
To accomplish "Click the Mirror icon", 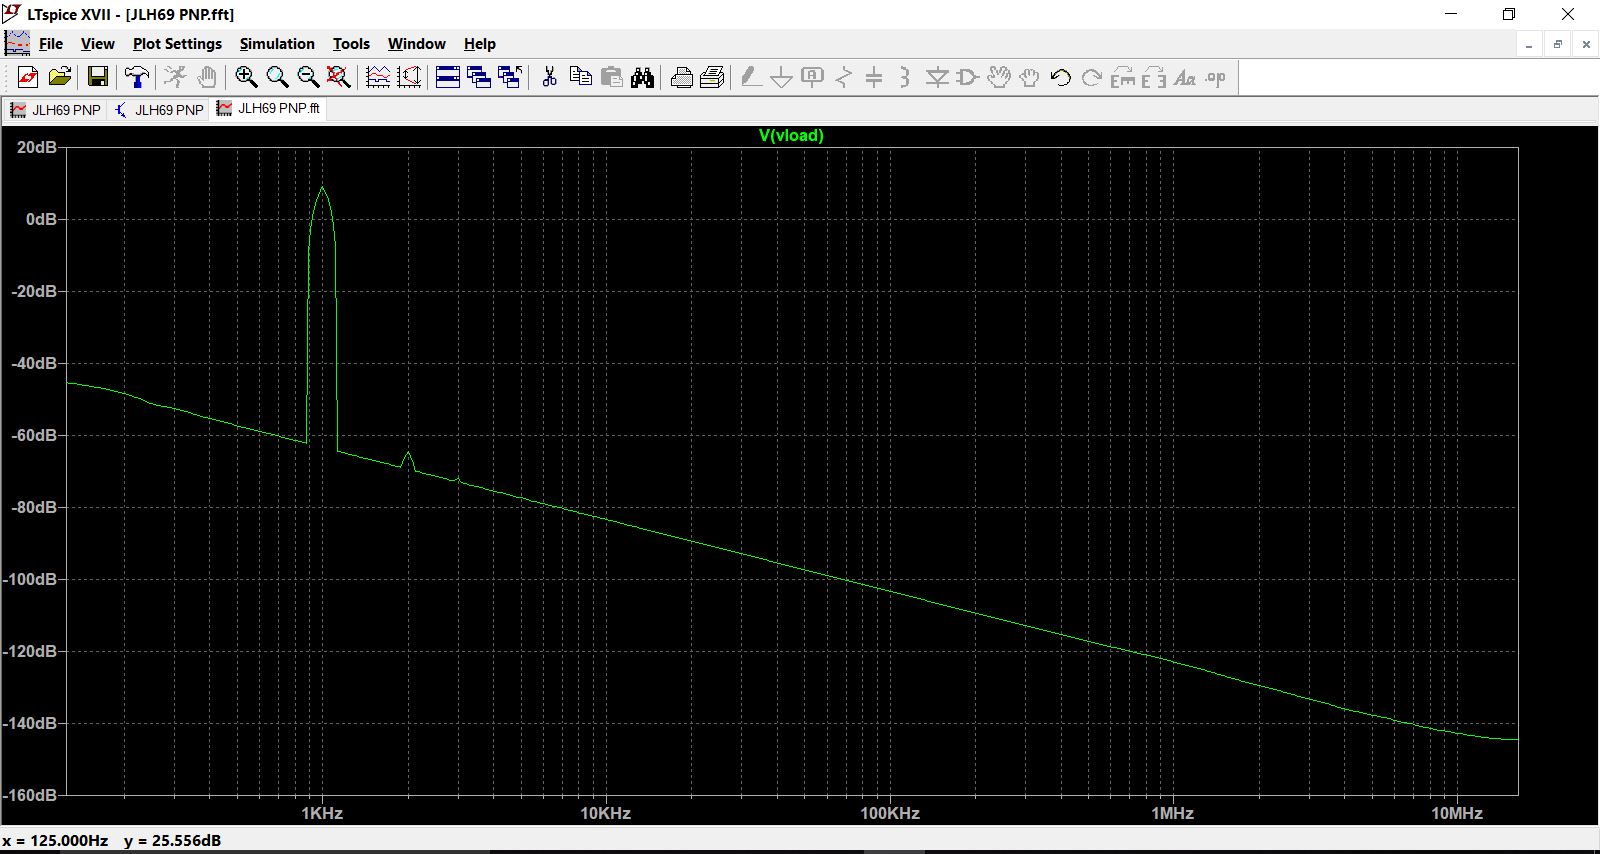I will click(x=1154, y=77).
